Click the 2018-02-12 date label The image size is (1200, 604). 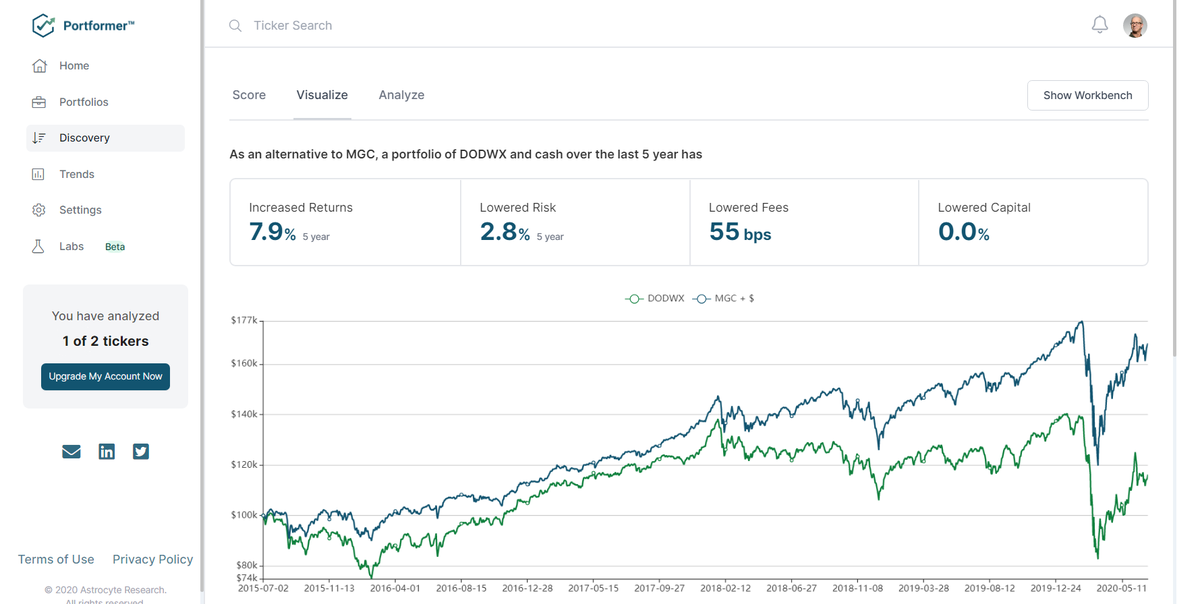point(725,589)
